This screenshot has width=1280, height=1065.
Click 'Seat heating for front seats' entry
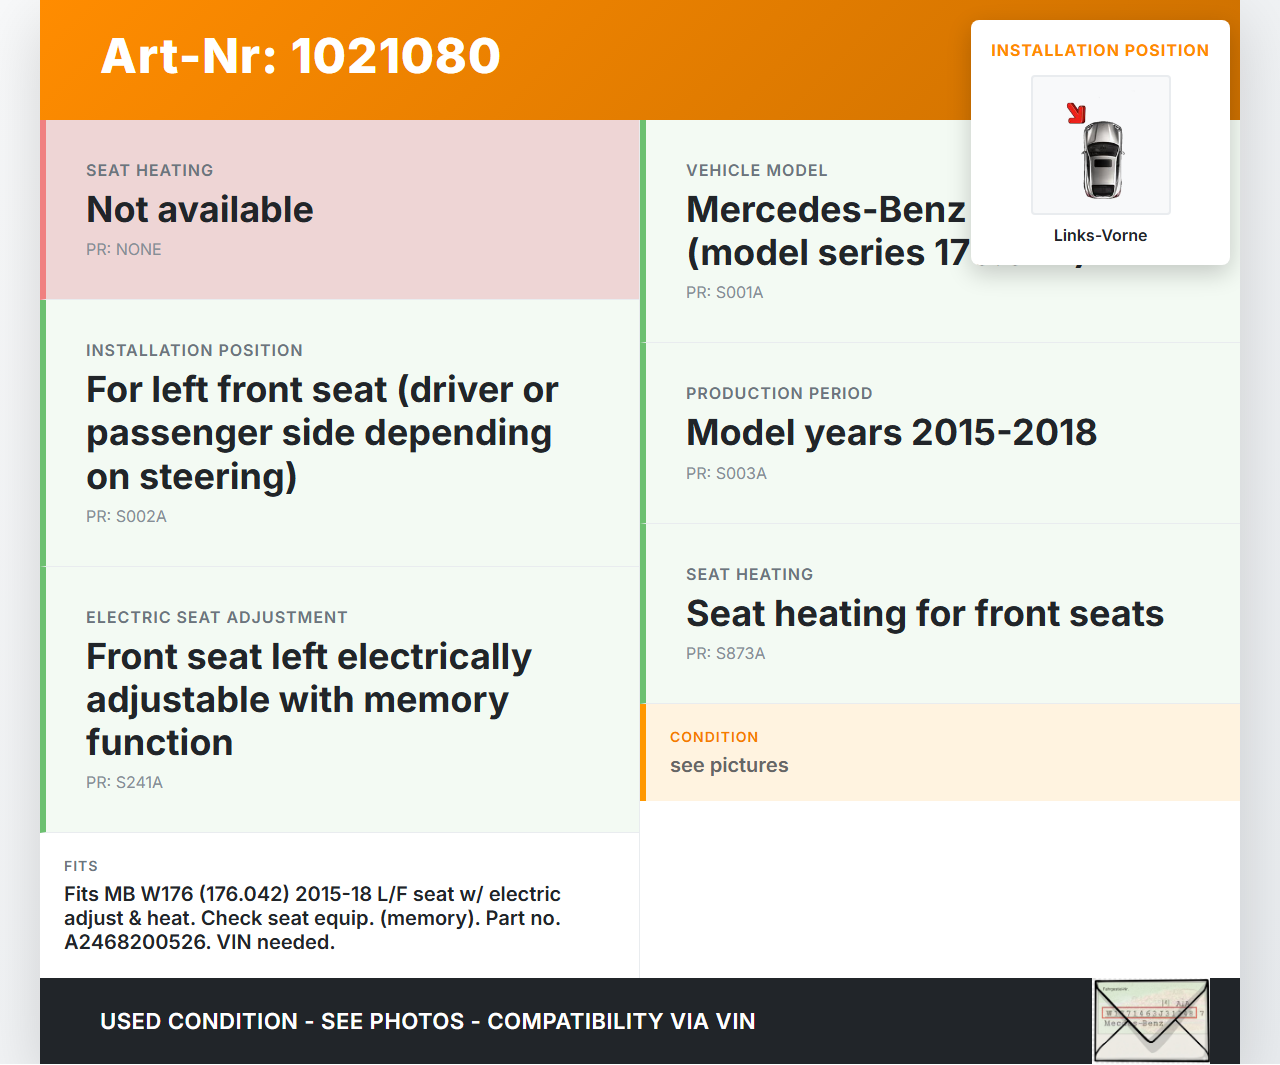(925, 614)
